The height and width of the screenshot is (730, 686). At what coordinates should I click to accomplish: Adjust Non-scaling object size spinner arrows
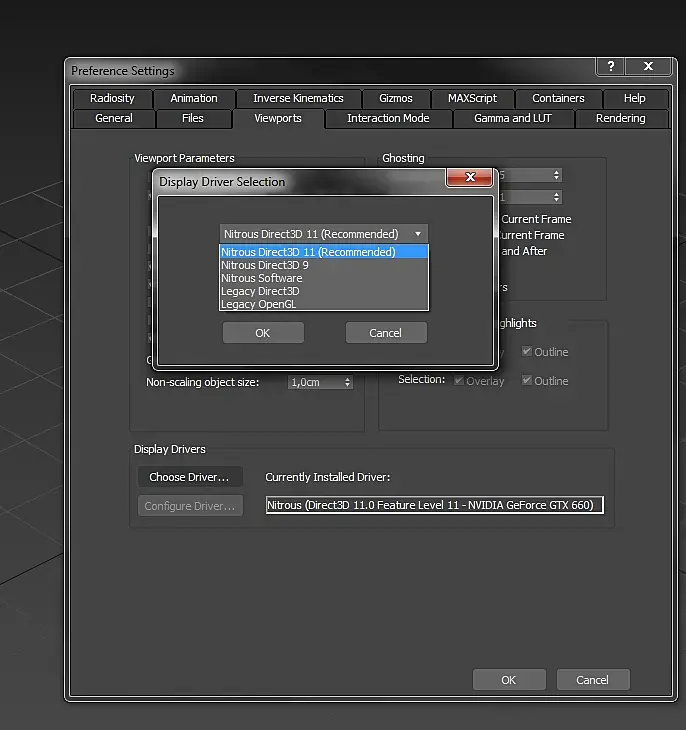347,382
